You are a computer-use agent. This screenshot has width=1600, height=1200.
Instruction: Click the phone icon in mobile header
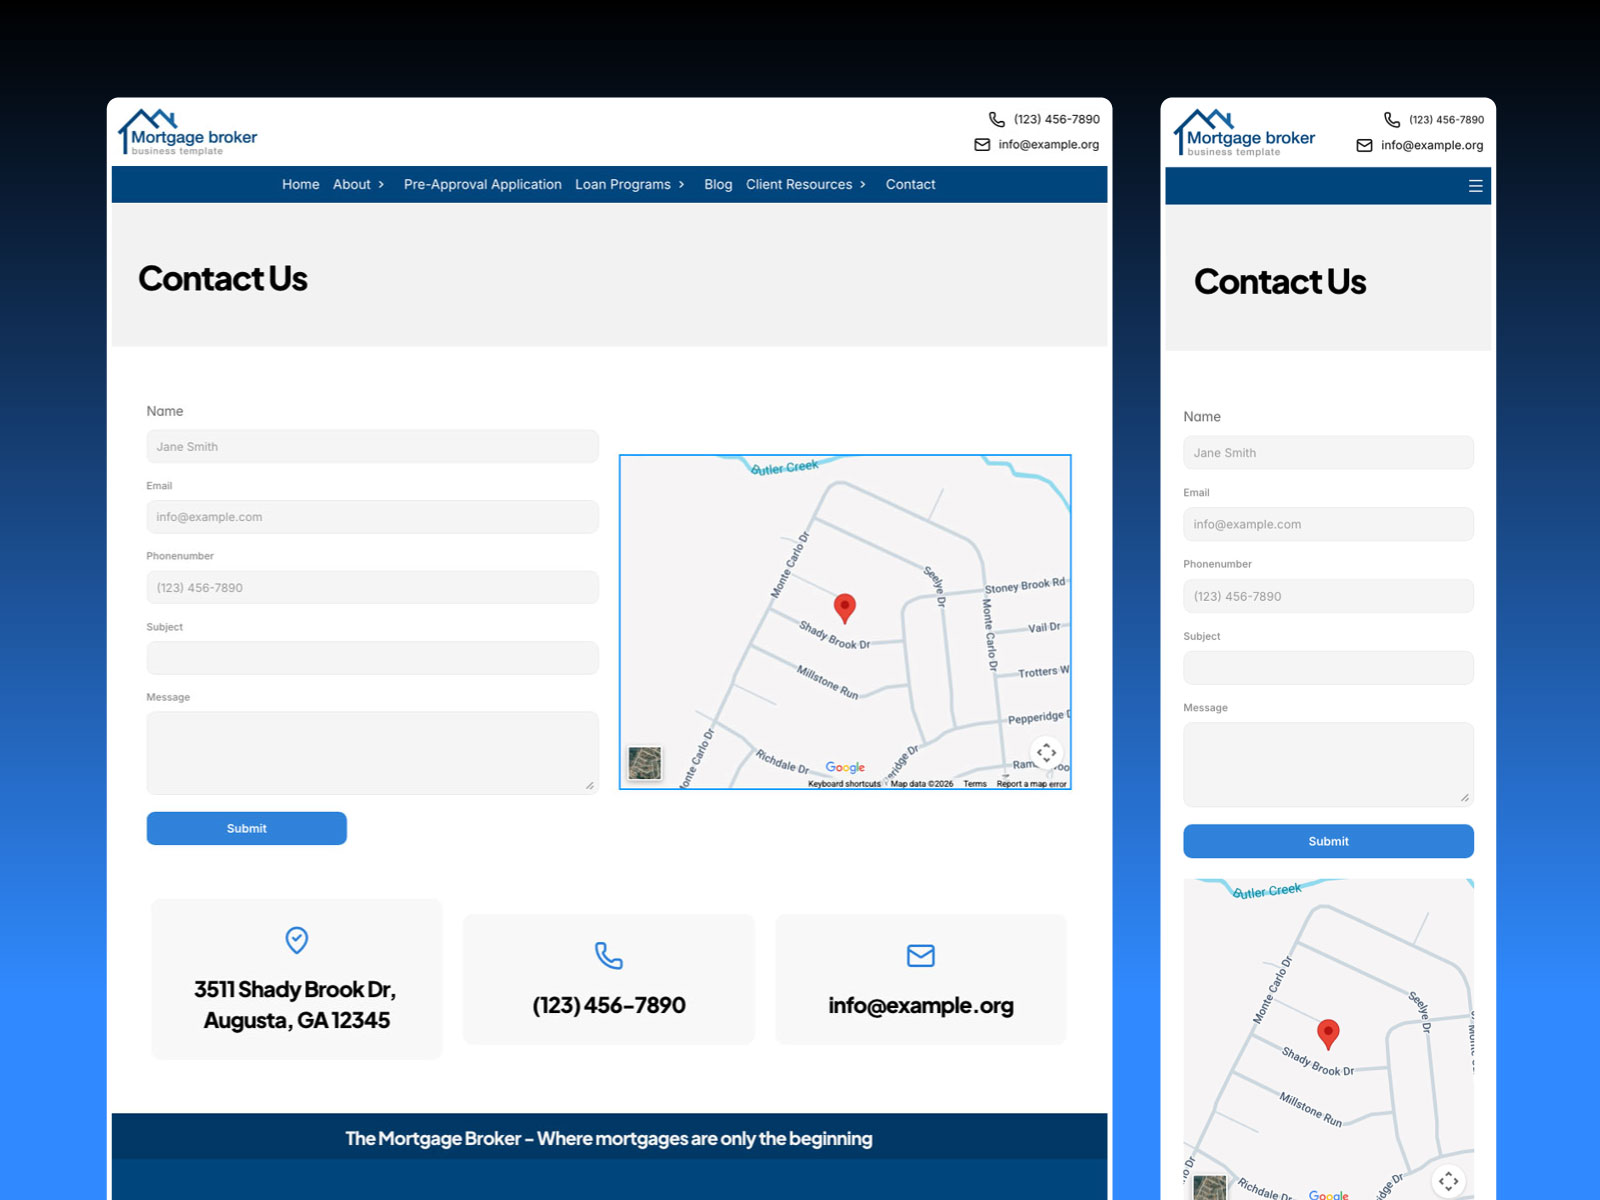[x=1392, y=119]
